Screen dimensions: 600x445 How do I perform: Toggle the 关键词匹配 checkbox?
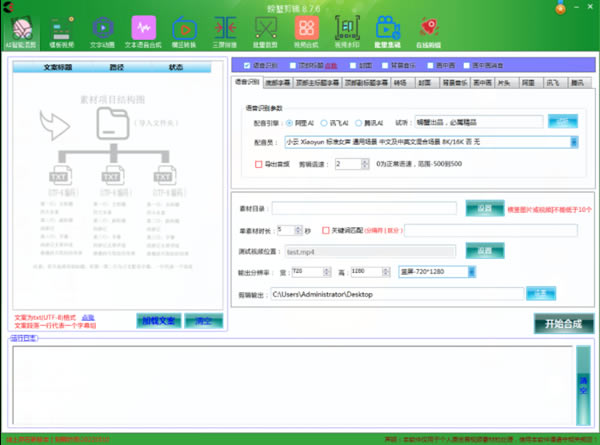tap(325, 229)
